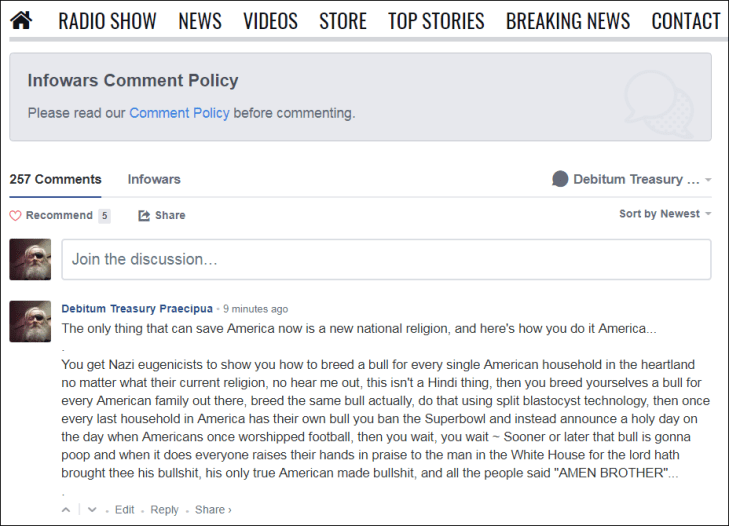This screenshot has height=526, width=729.
Task: Expand the comment's Share options
Action: 213,510
